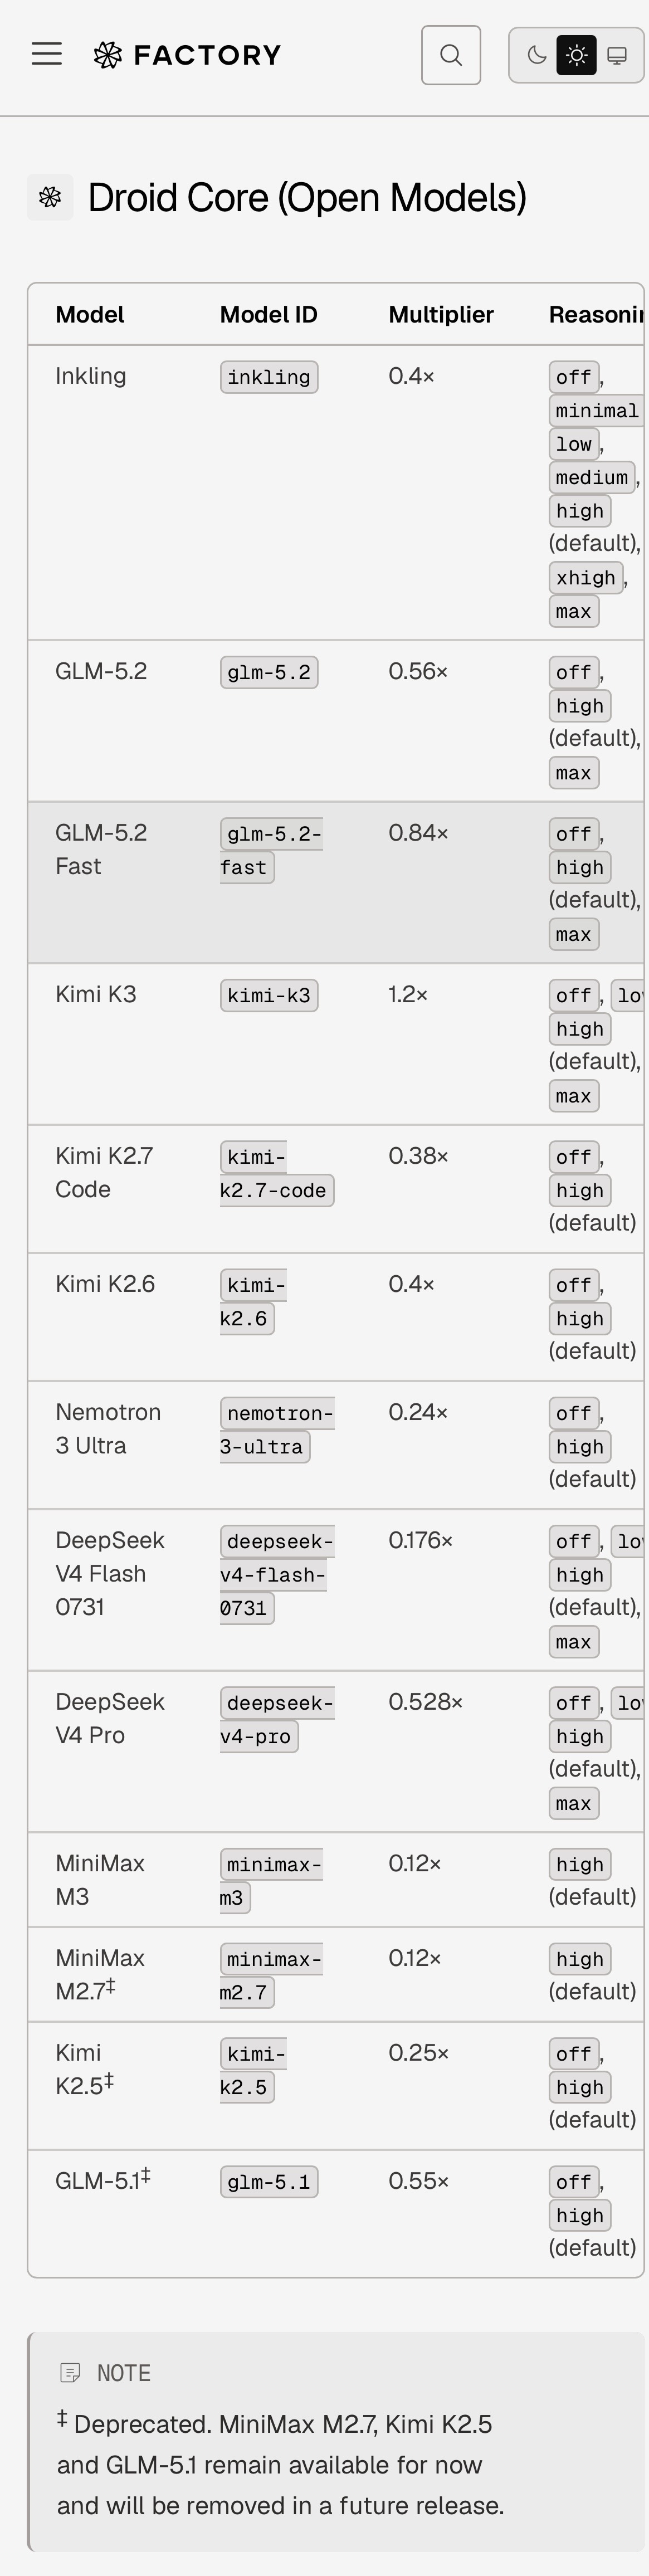Viewport: 649px width, 2576px height.
Task: Click the deepseek-v4-pro model ID
Action: pos(277,1719)
